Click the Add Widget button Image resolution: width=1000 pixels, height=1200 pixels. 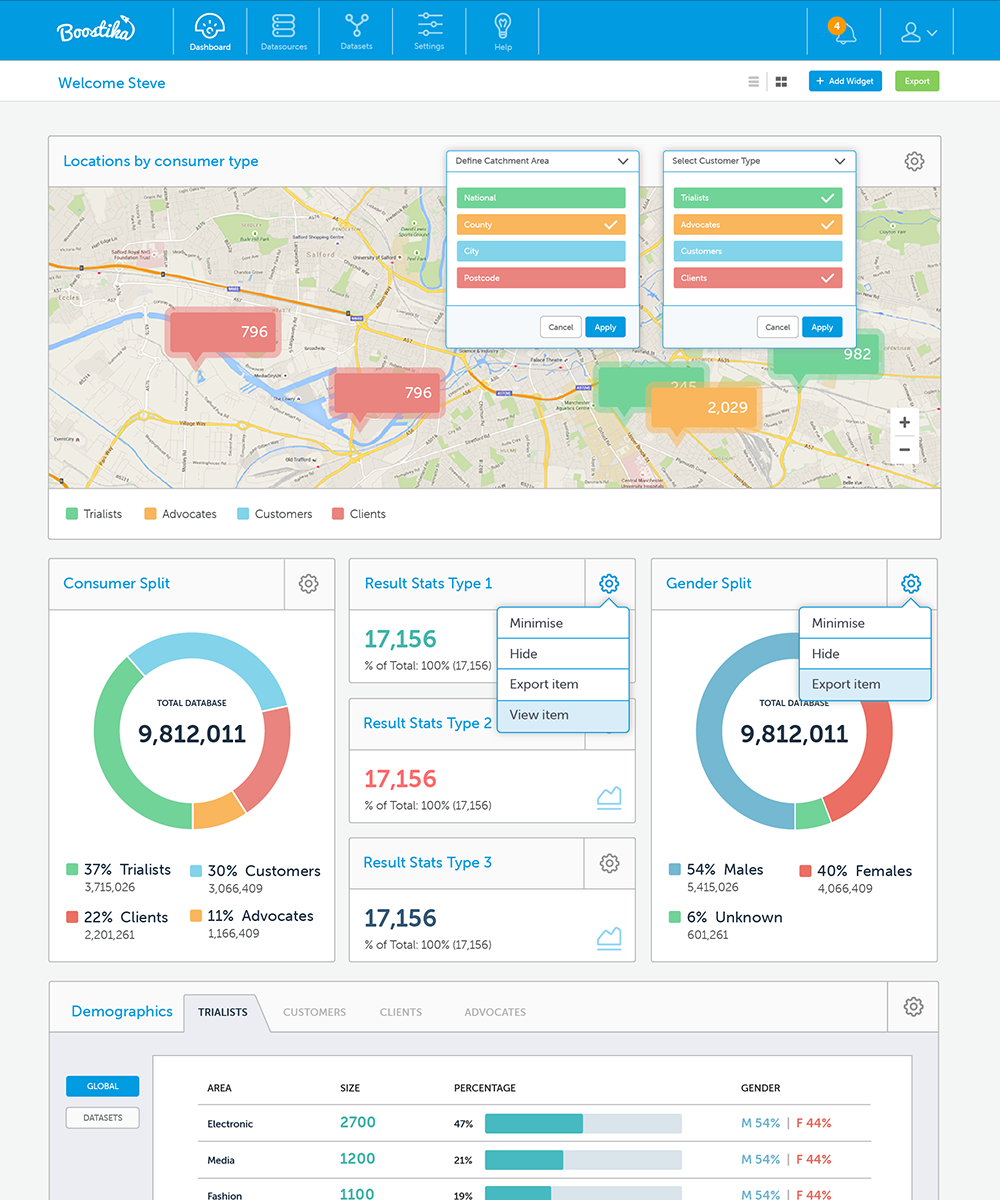click(x=845, y=81)
